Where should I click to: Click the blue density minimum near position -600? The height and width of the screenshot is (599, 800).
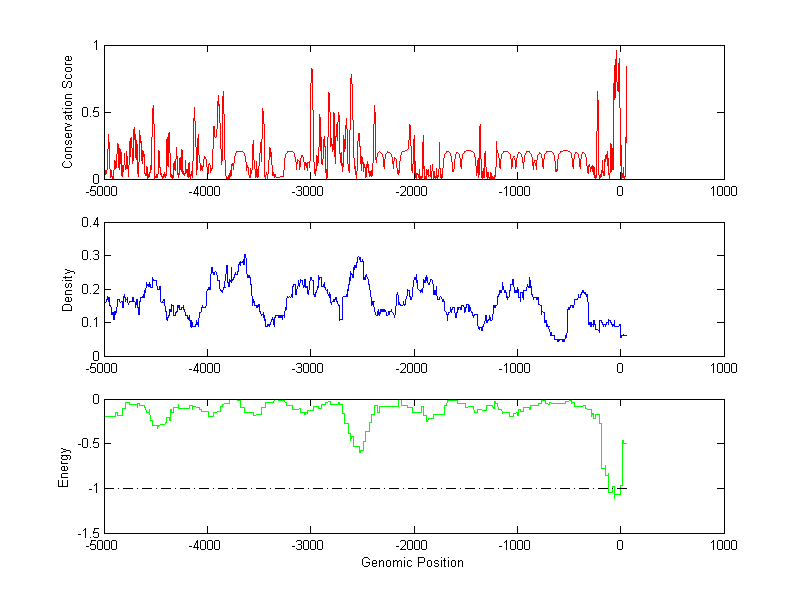(x=561, y=341)
